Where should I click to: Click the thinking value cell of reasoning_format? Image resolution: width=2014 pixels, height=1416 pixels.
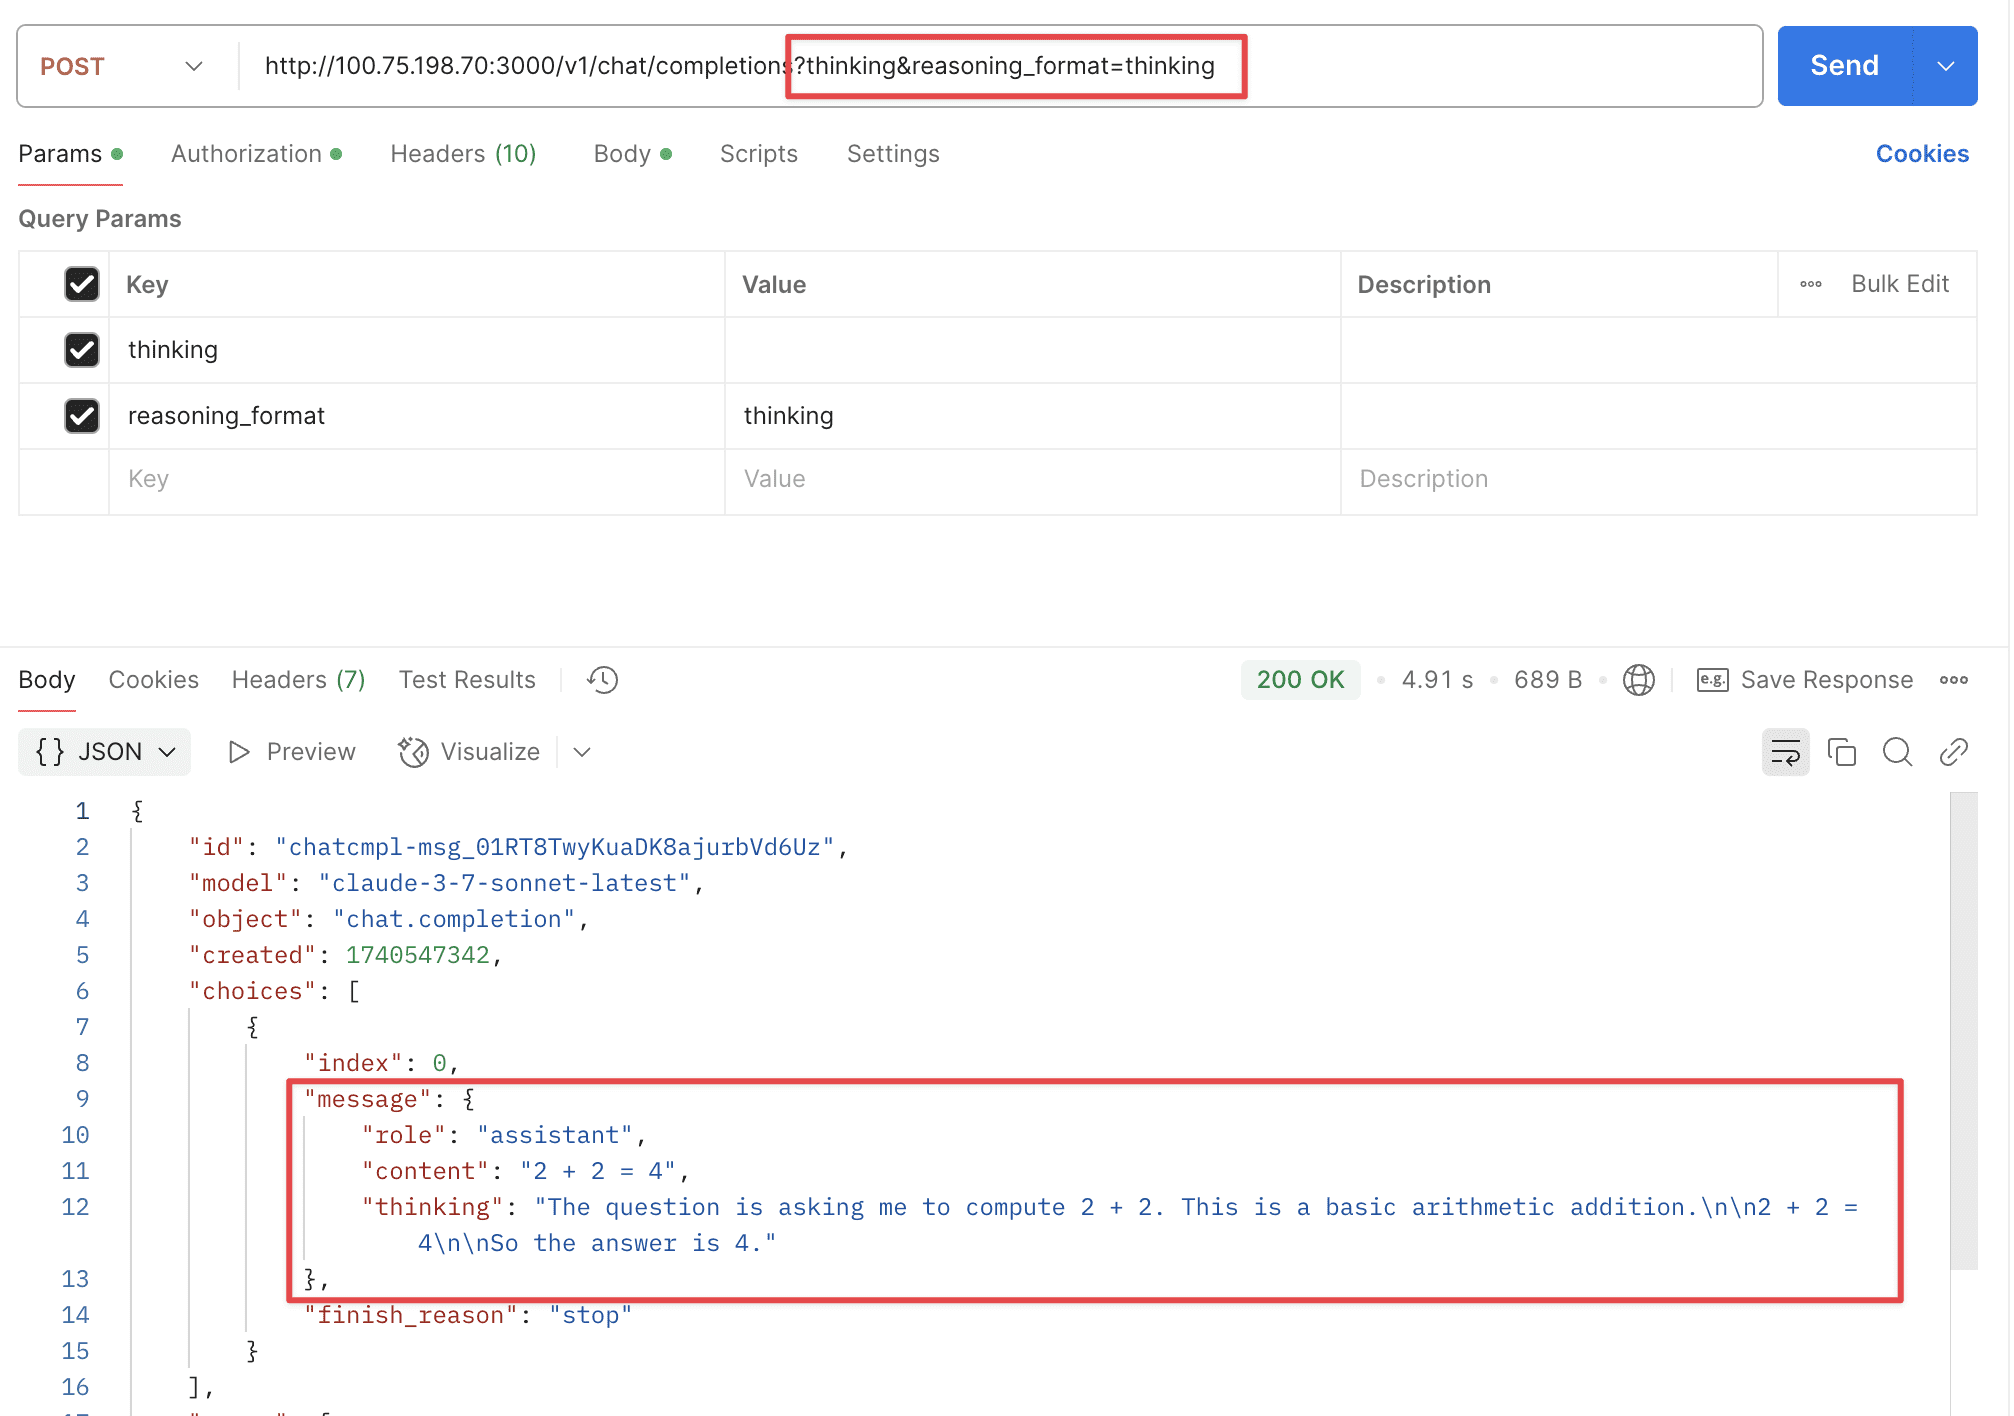[1032, 415]
